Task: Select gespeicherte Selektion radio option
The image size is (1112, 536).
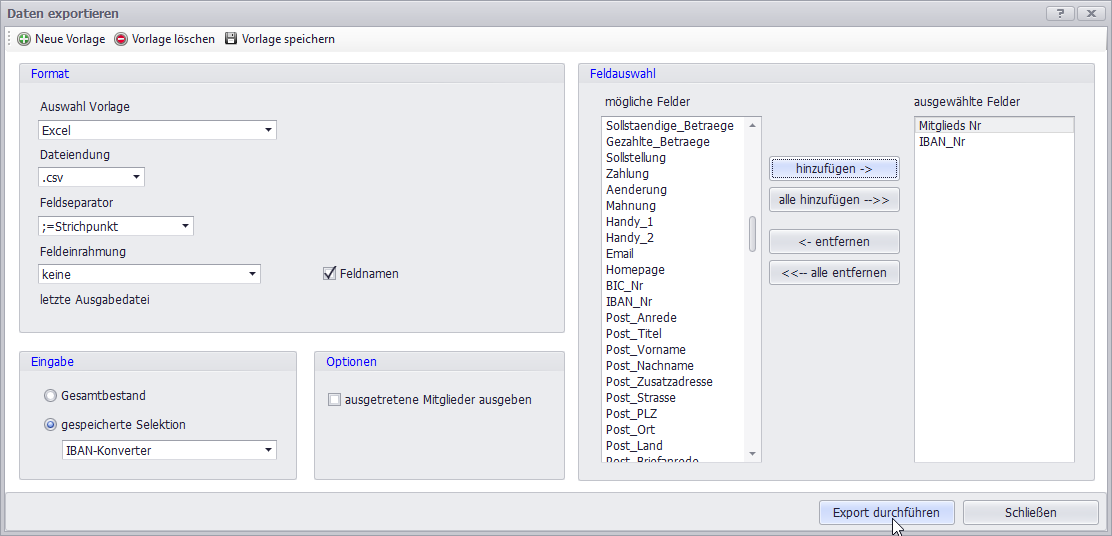Action: tap(50, 424)
